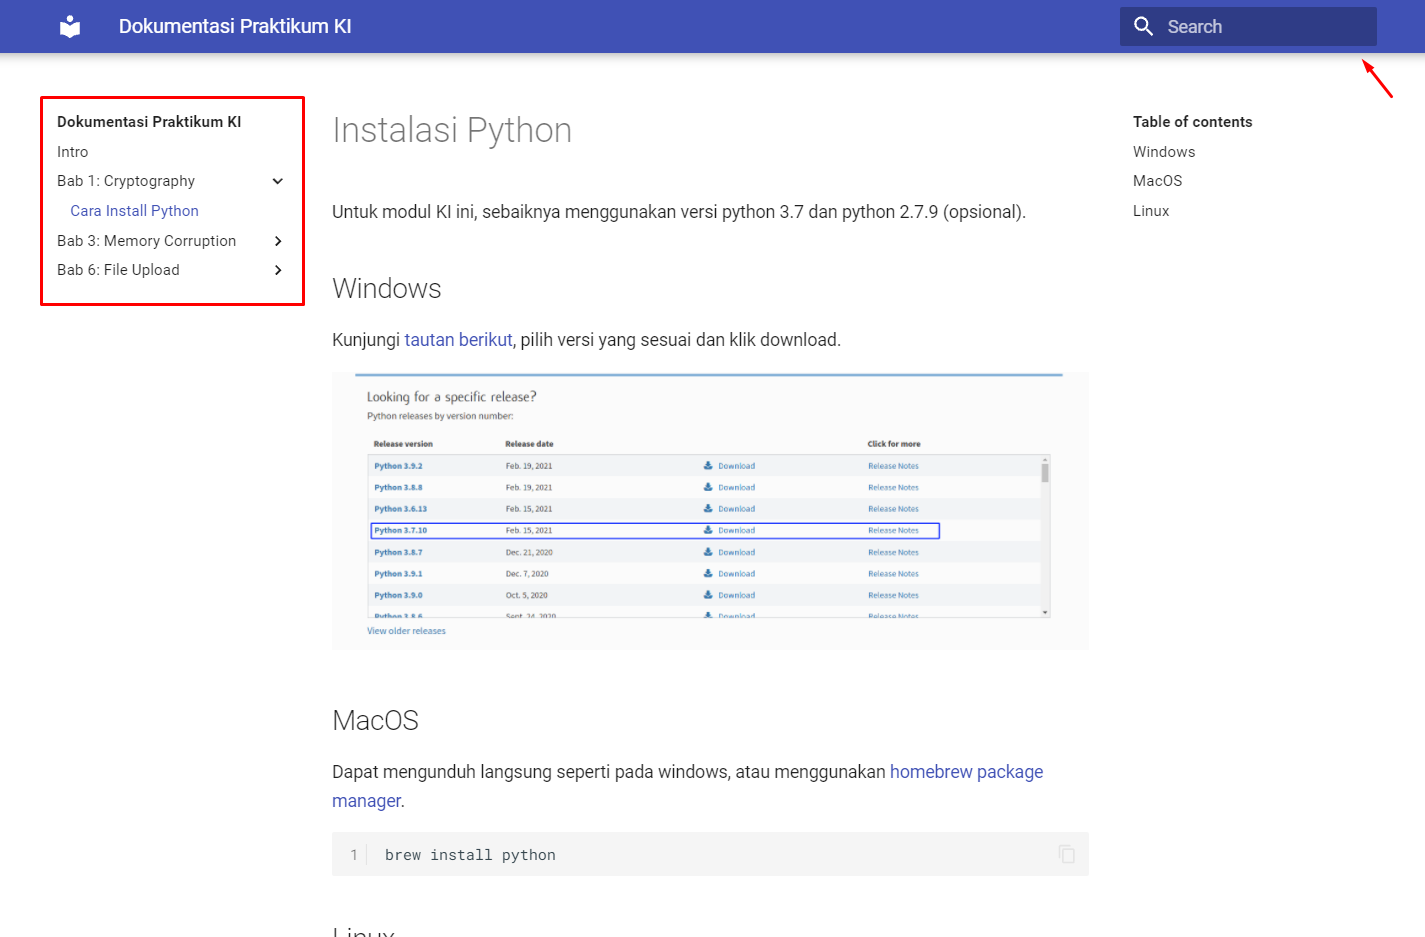Viewport: 1425px width, 937px height.
Task: Jump to Linux in table of contents
Action: (x=1151, y=211)
